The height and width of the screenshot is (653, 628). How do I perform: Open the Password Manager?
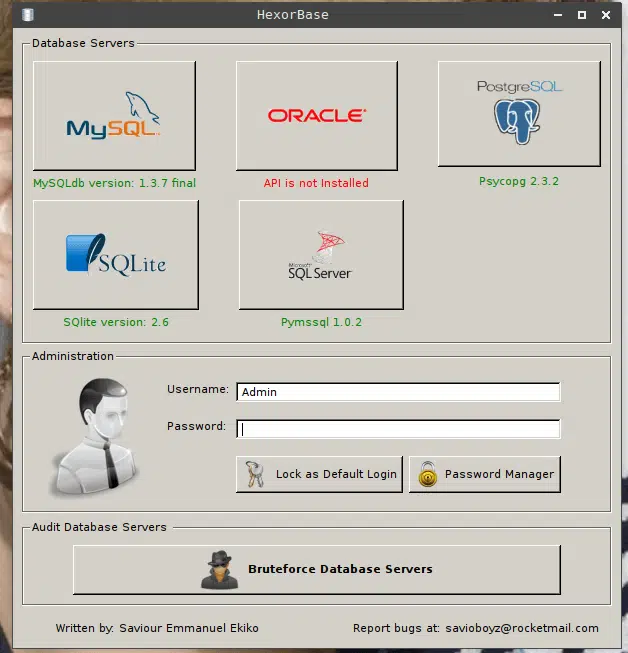click(485, 474)
